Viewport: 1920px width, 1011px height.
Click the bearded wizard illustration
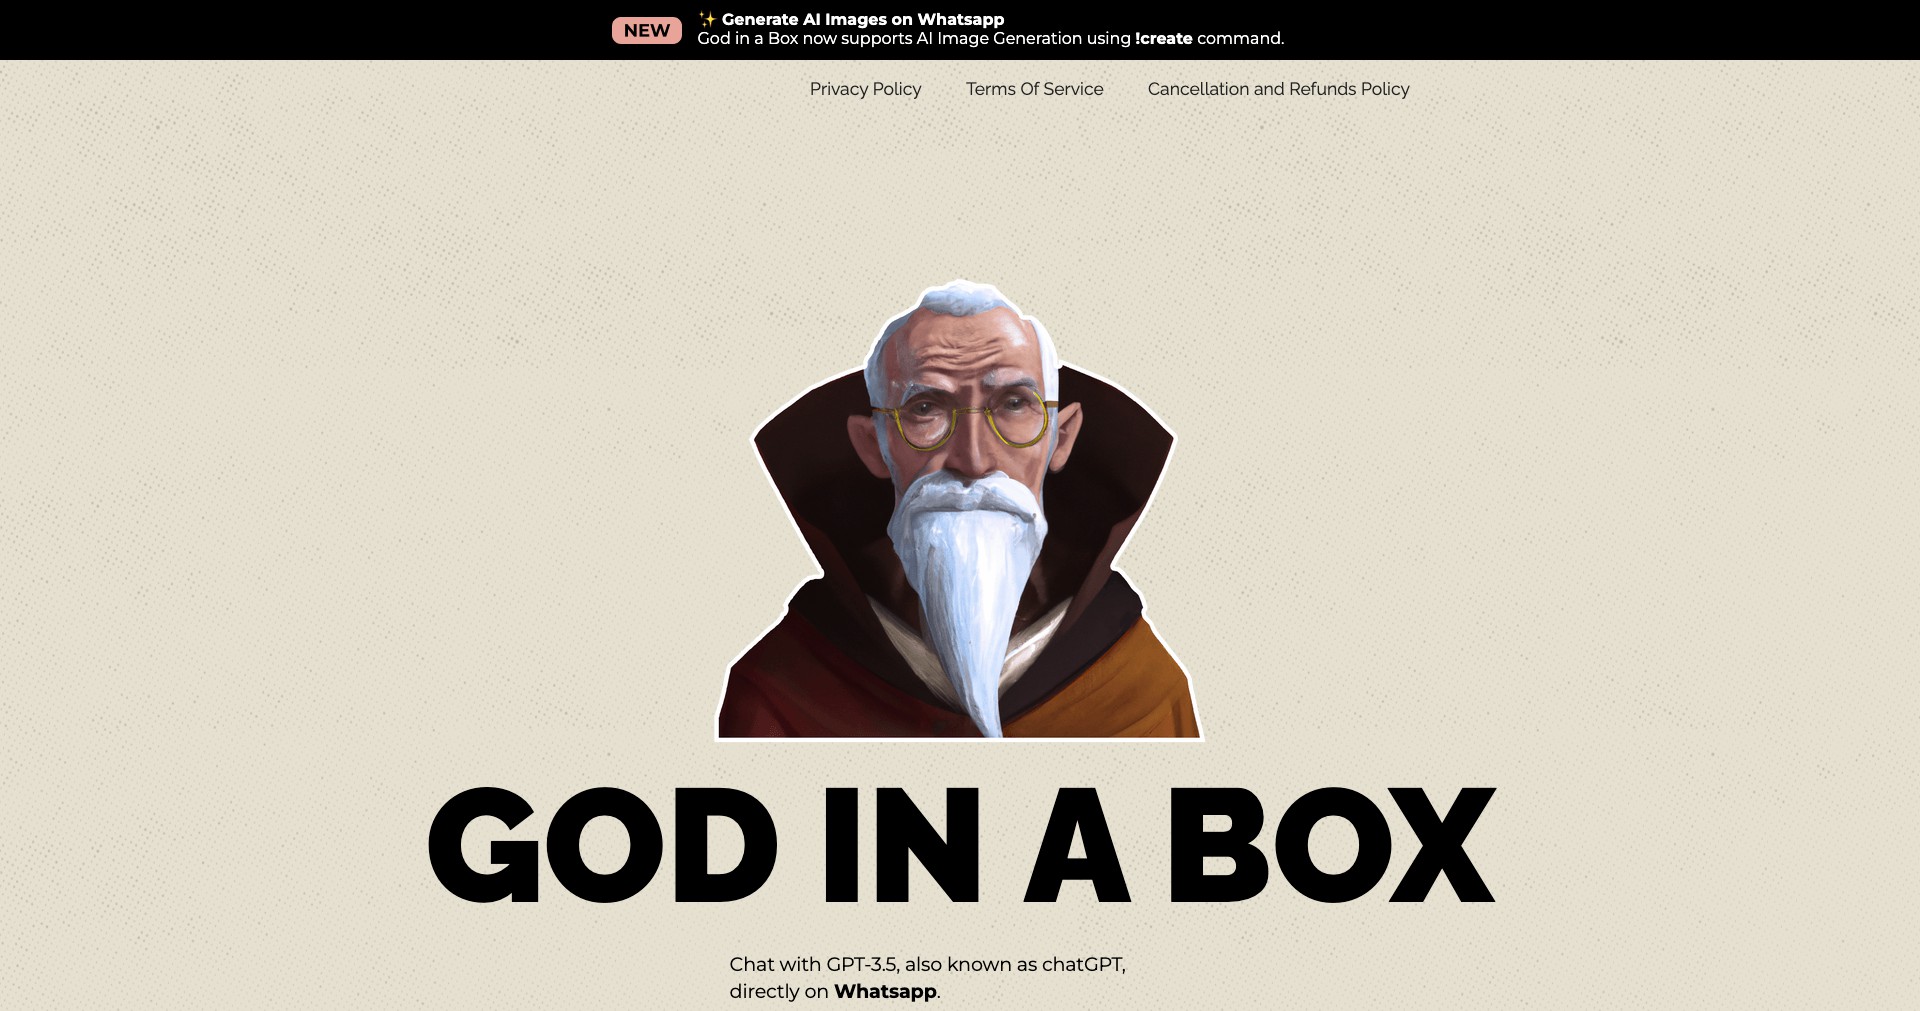(x=960, y=510)
